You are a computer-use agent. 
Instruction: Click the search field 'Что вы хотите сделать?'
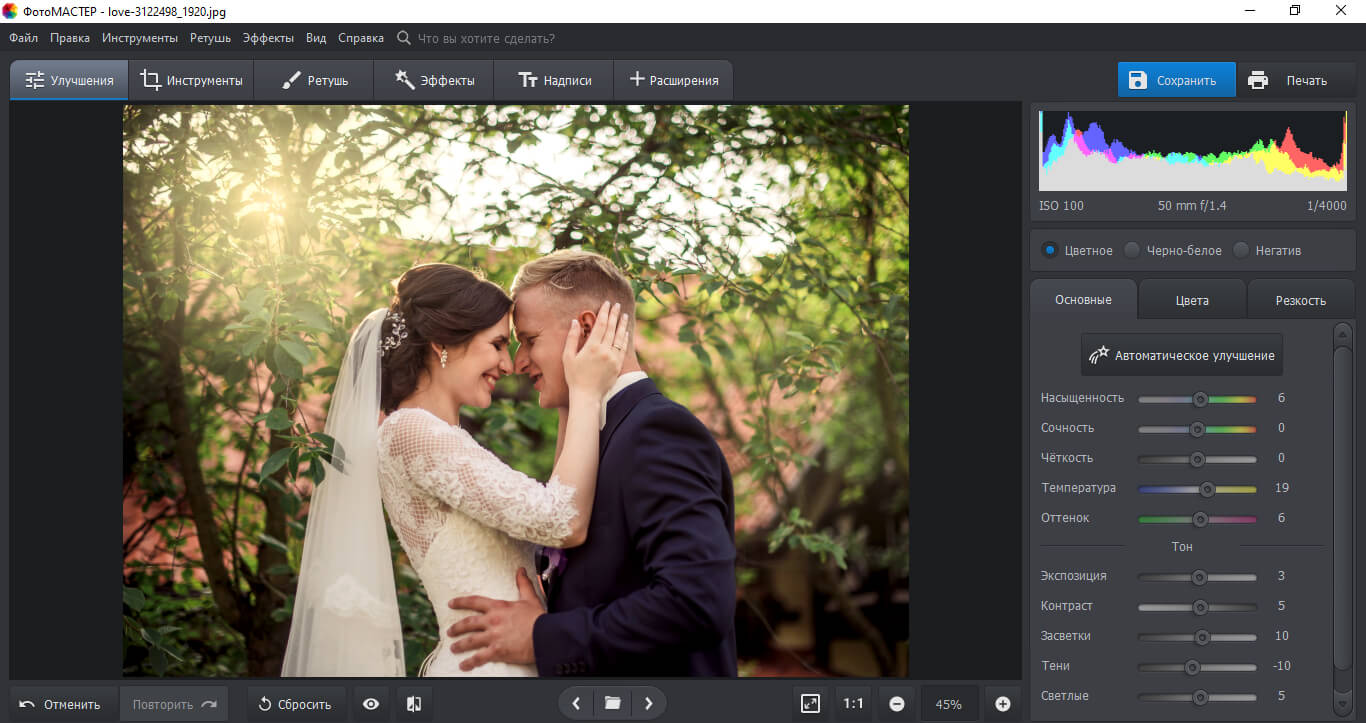click(485, 38)
